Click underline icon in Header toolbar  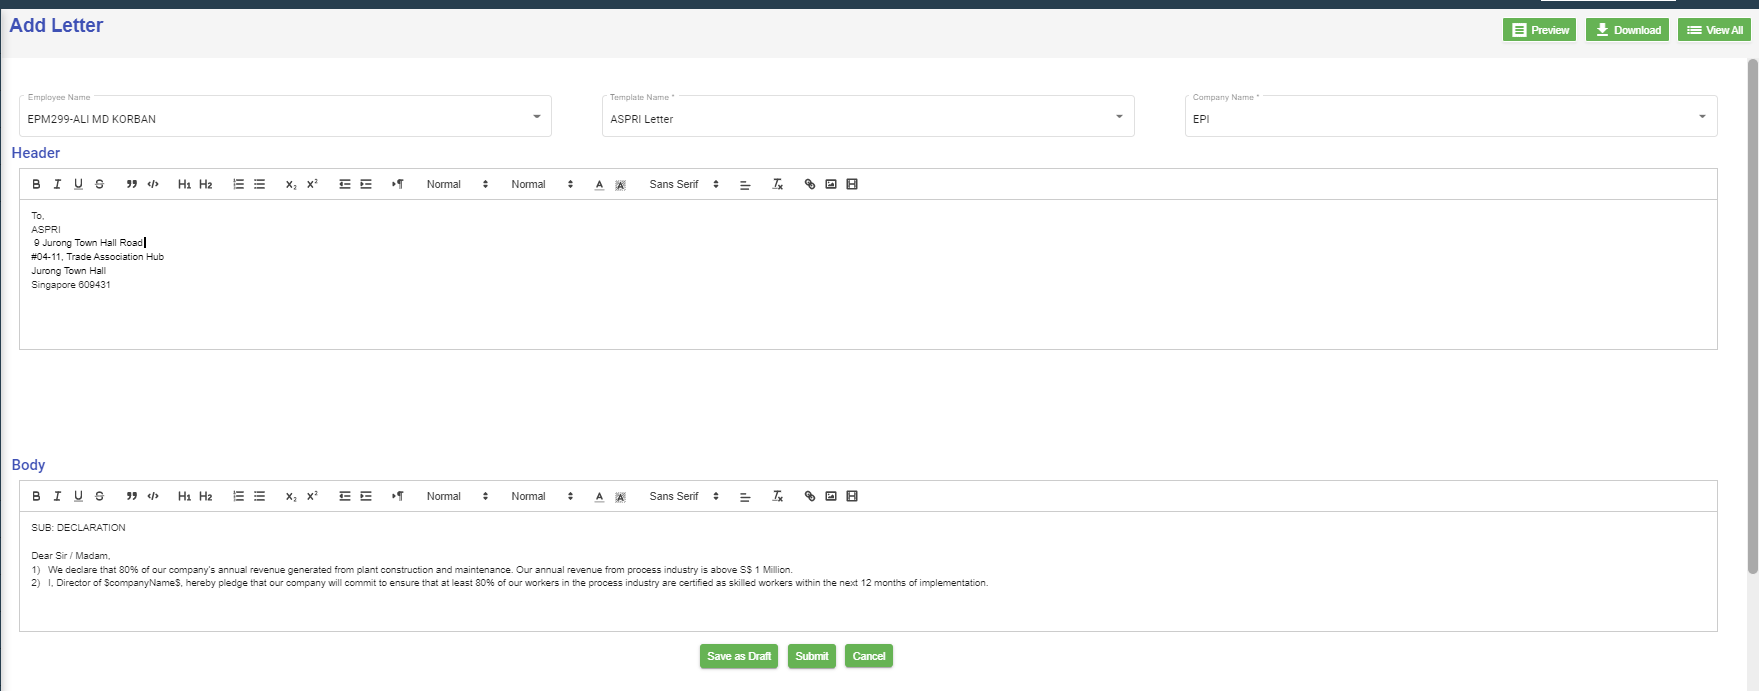tap(78, 184)
